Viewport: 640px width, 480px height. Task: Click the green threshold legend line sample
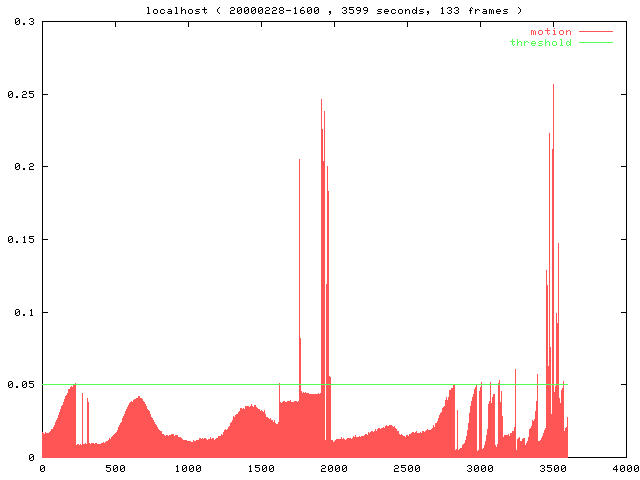tap(594, 43)
